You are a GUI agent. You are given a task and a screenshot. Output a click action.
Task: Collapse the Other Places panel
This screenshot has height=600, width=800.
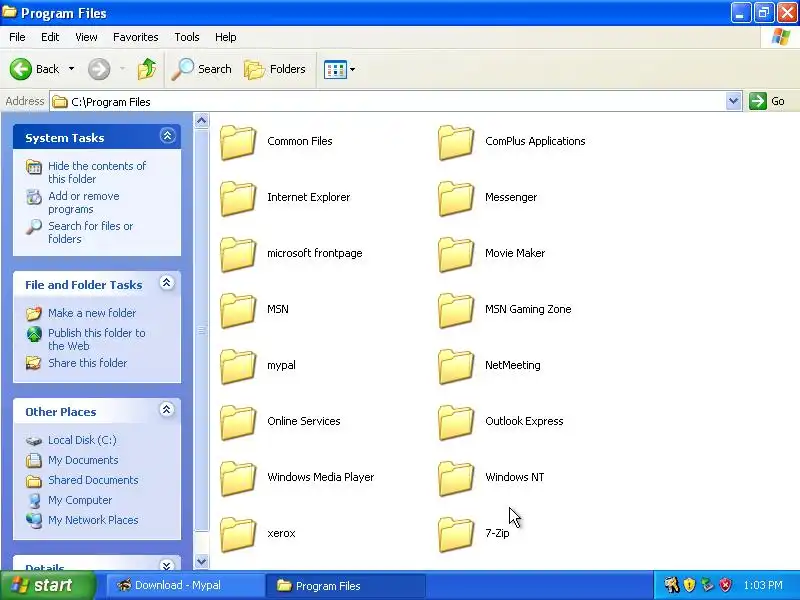coord(166,409)
